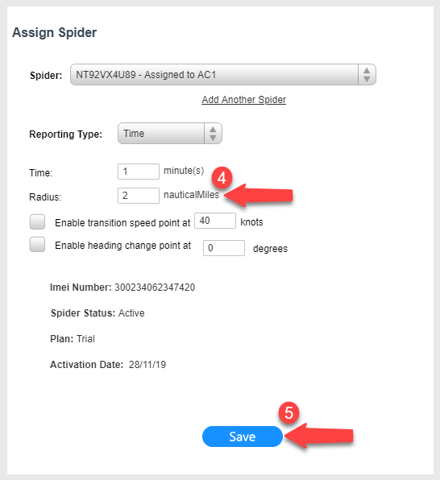
Task: Open the Spider selection dropdown
Action: coord(223,75)
